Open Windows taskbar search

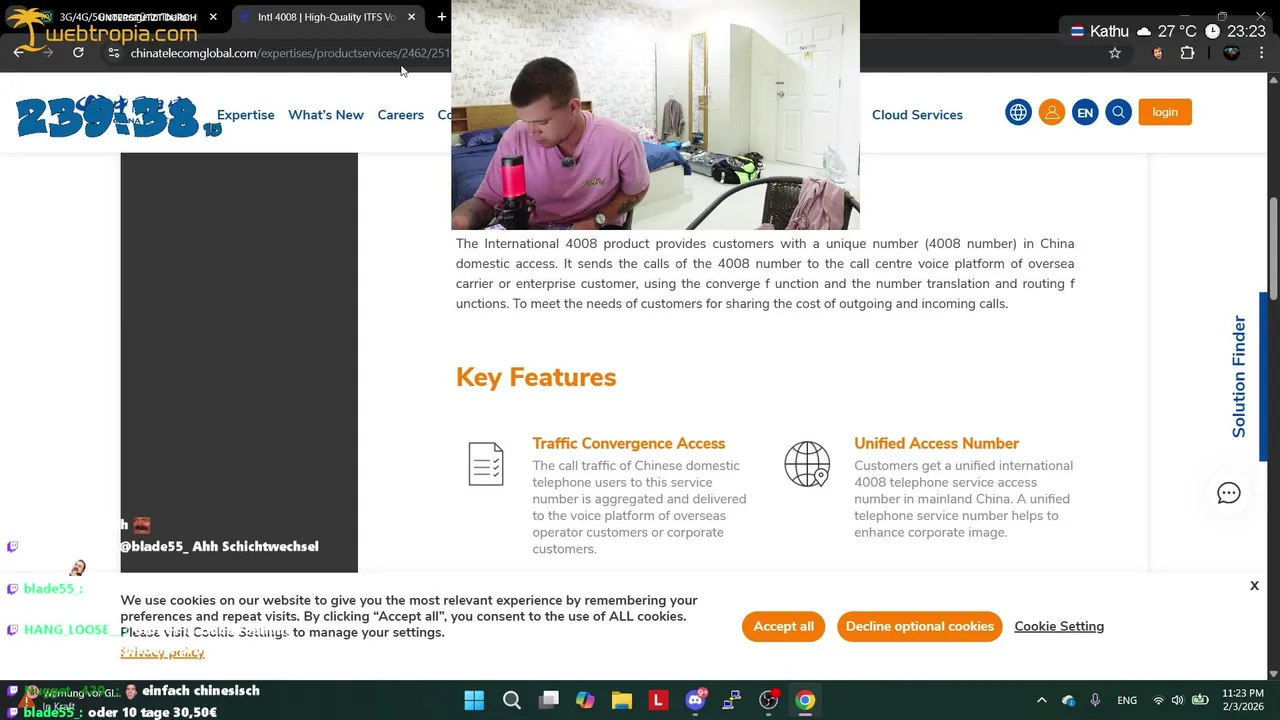coord(512,700)
